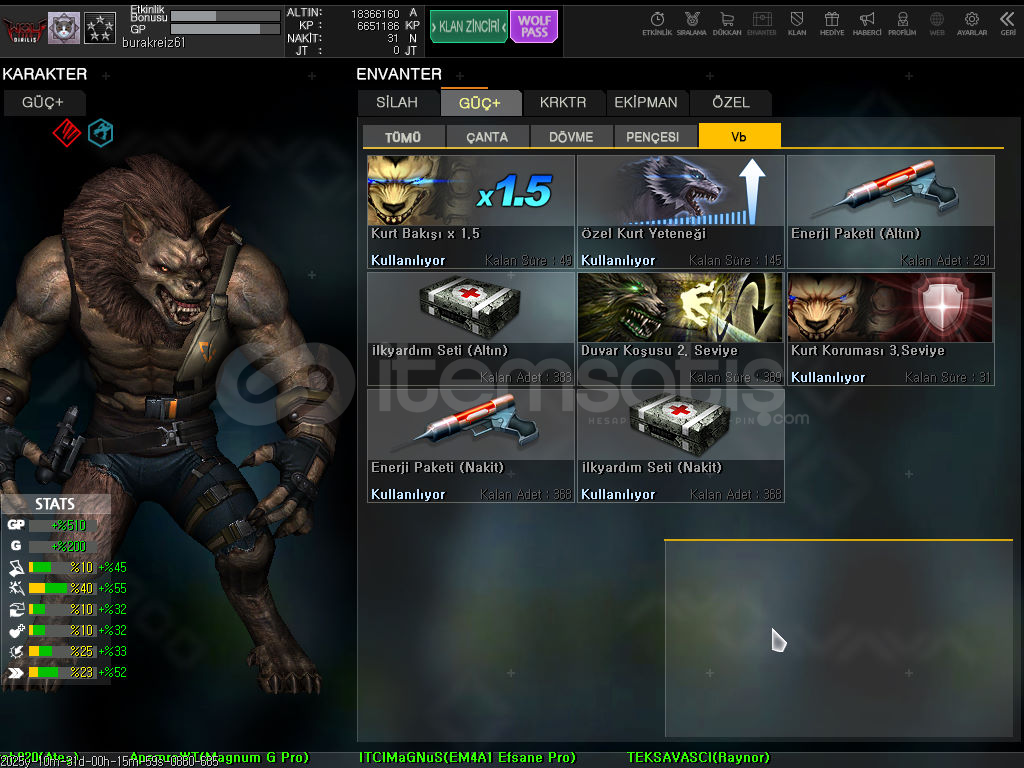Image resolution: width=1024 pixels, height=768 pixels.
Task: Click the ITCIMaGNuS ticker message
Action: (467, 758)
